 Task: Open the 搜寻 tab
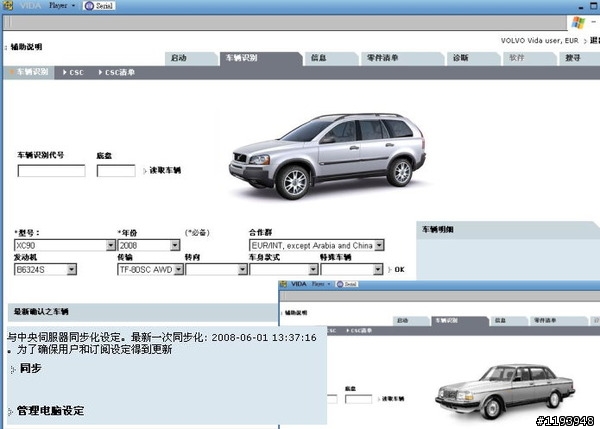(x=579, y=58)
